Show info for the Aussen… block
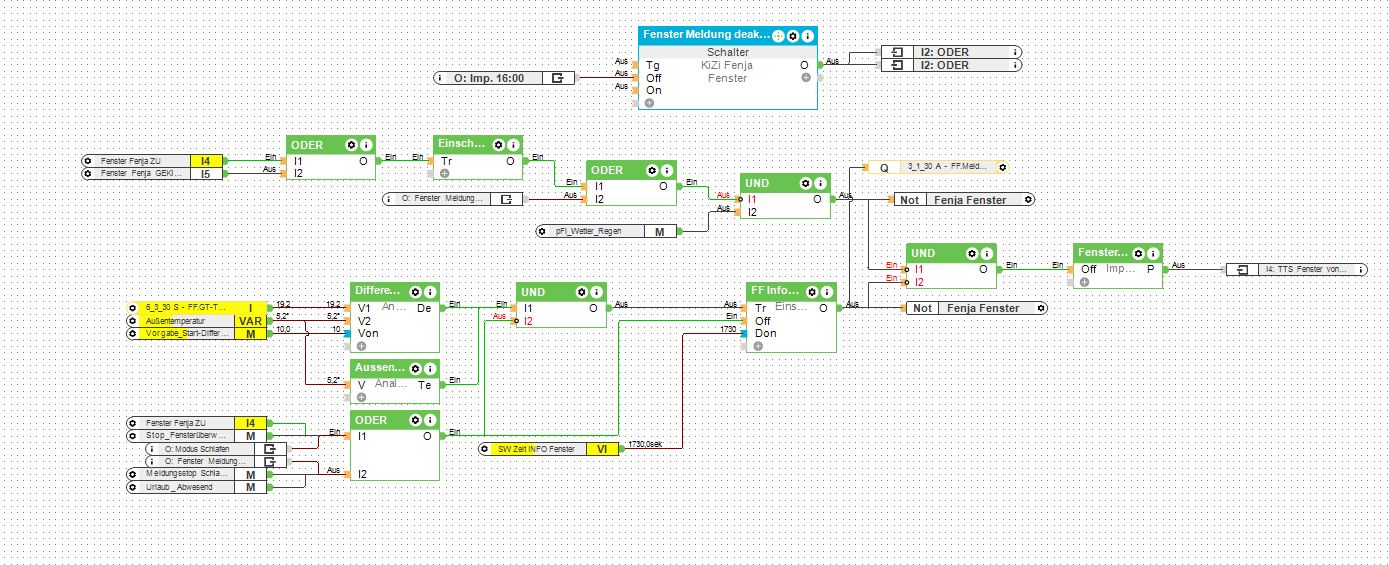 tap(429, 368)
